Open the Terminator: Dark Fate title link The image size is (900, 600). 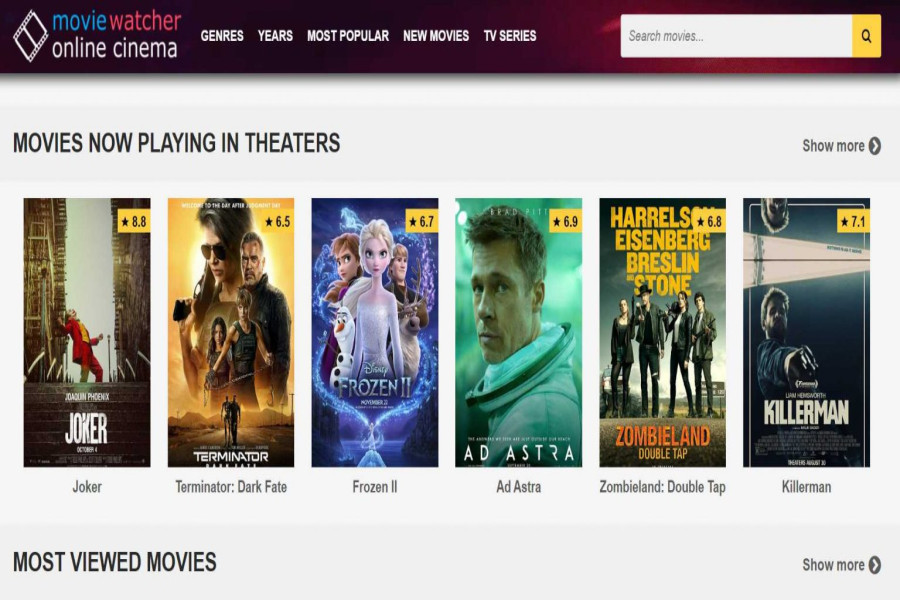coord(231,487)
